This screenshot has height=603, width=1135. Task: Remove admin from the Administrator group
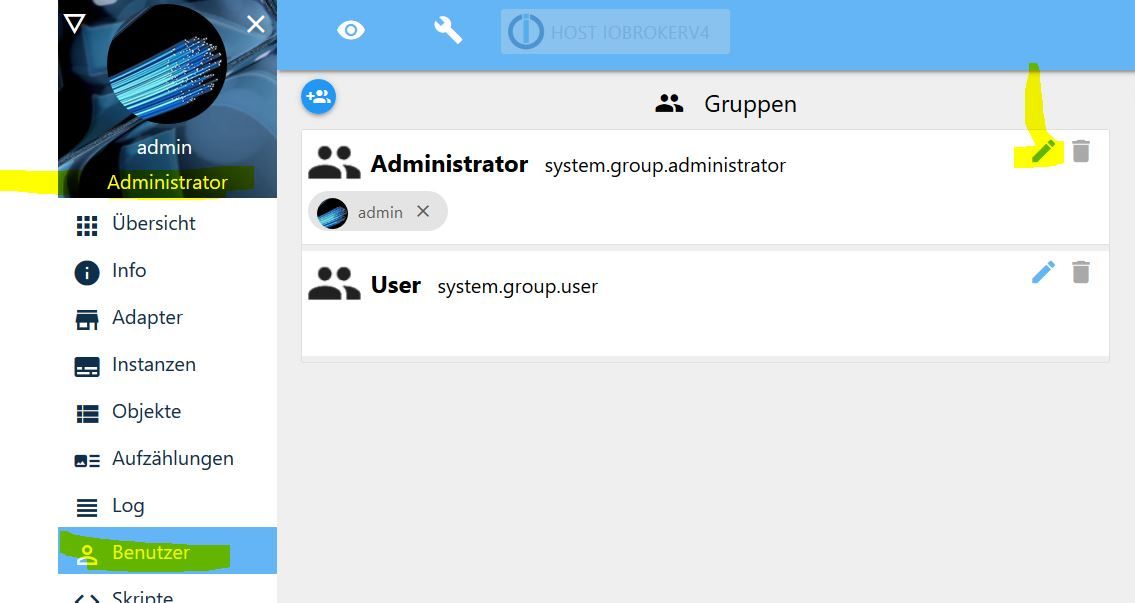tap(423, 211)
